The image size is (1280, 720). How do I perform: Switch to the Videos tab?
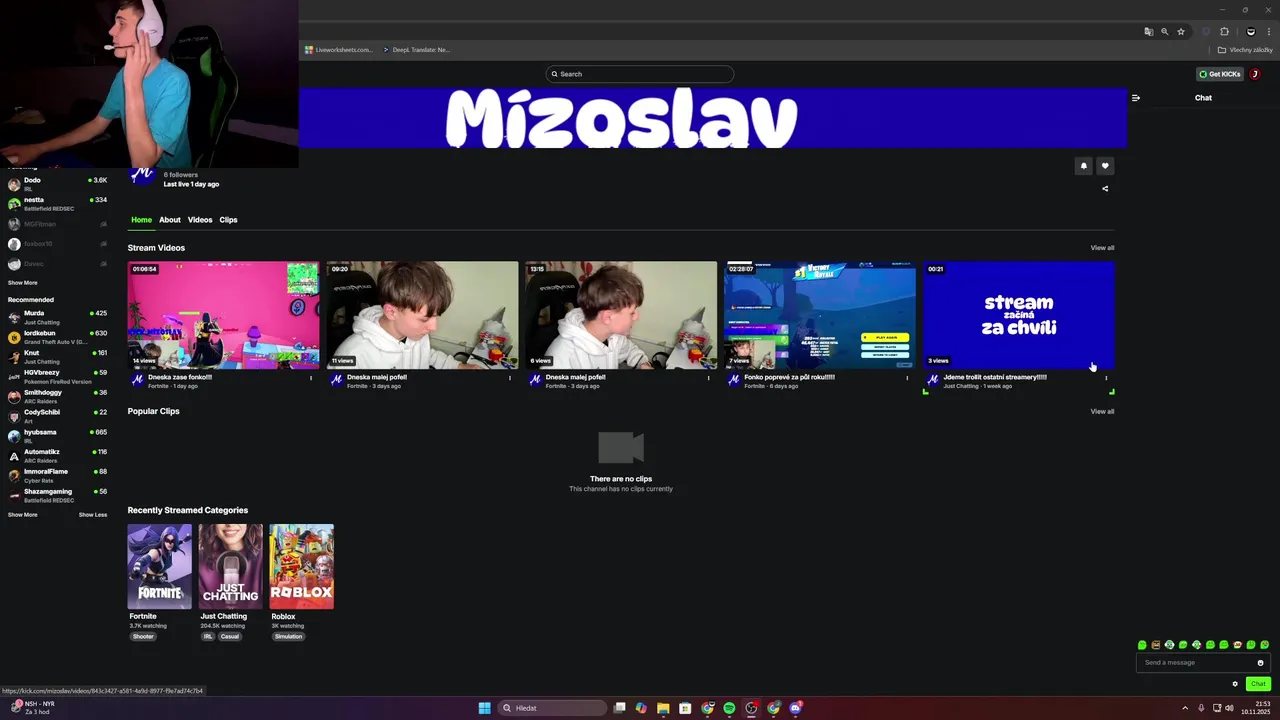point(200,220)
